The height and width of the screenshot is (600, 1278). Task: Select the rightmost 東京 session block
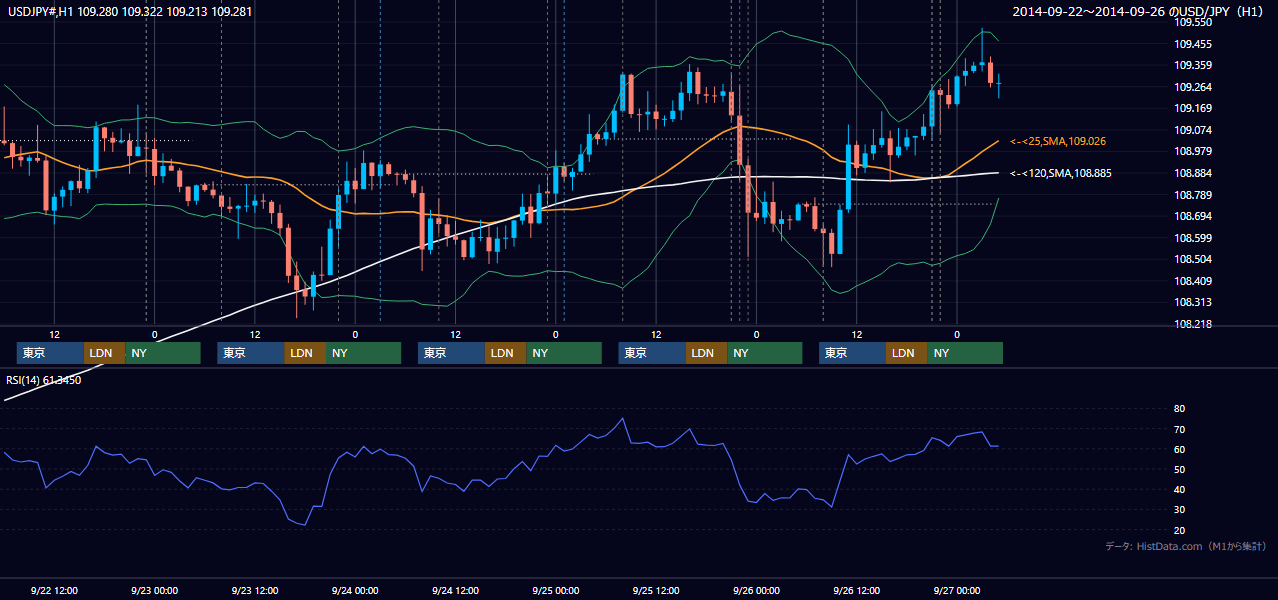point(852,353)
